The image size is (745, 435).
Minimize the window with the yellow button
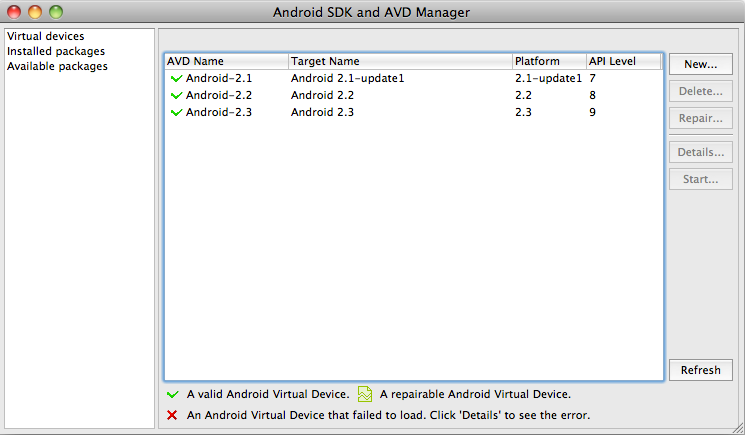35,12
